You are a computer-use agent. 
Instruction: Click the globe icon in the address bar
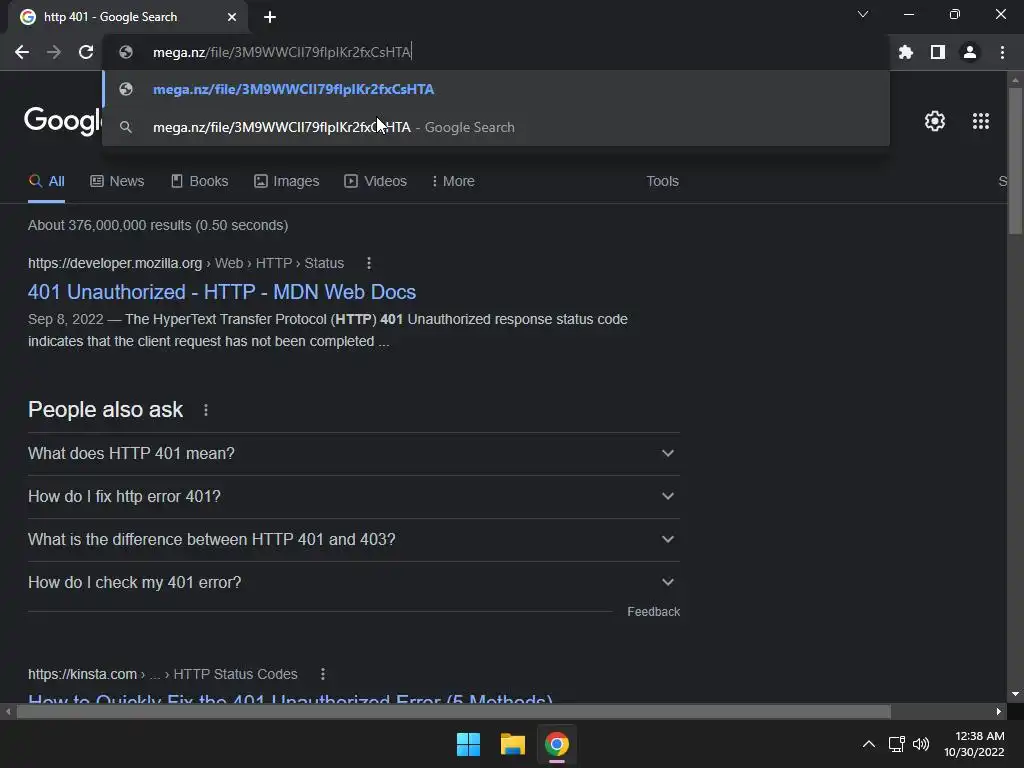tap(126, 52)
